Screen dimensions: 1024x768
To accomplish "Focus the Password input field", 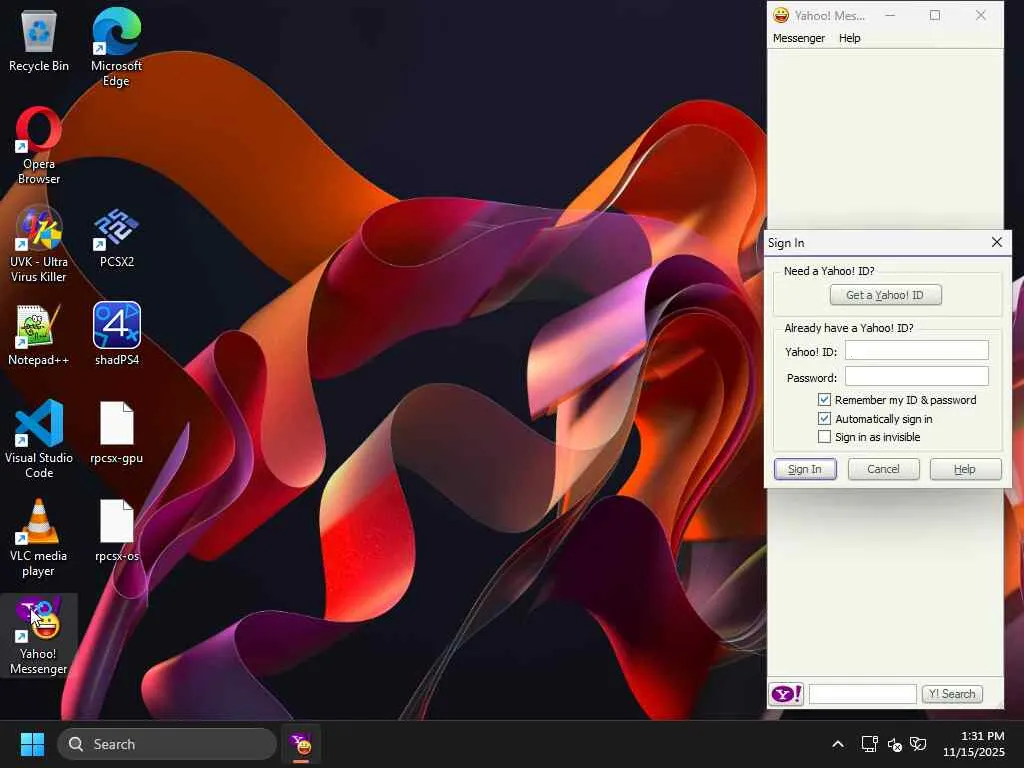I will 916,376.
